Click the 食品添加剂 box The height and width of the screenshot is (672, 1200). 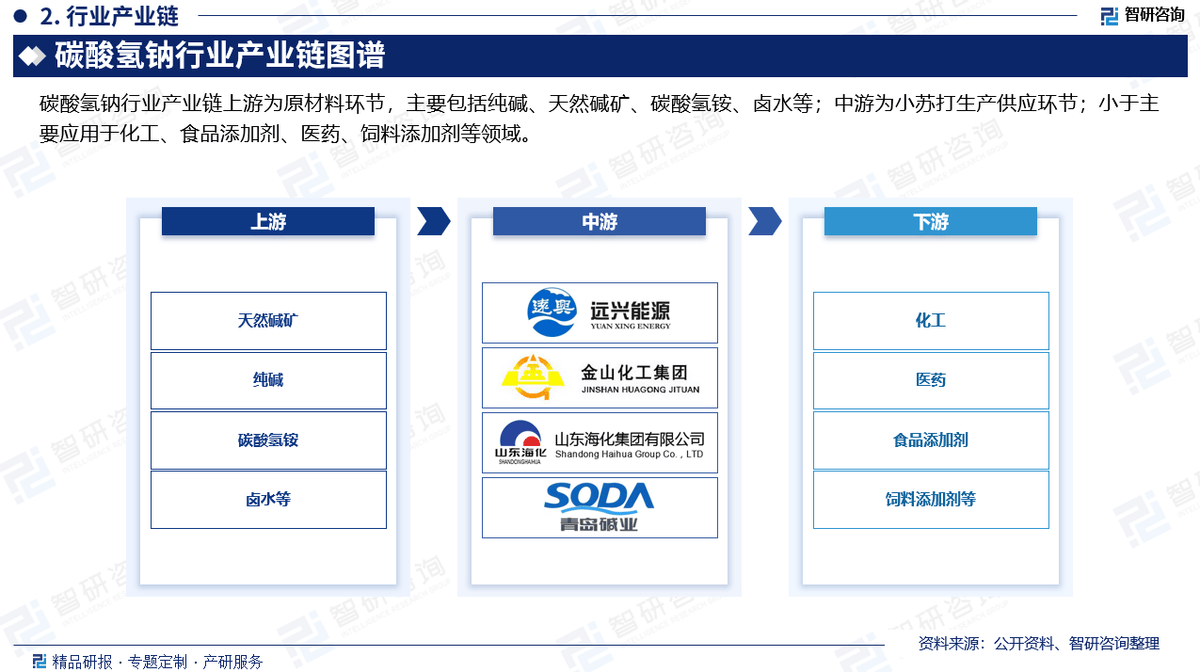[x=930, y=440]
